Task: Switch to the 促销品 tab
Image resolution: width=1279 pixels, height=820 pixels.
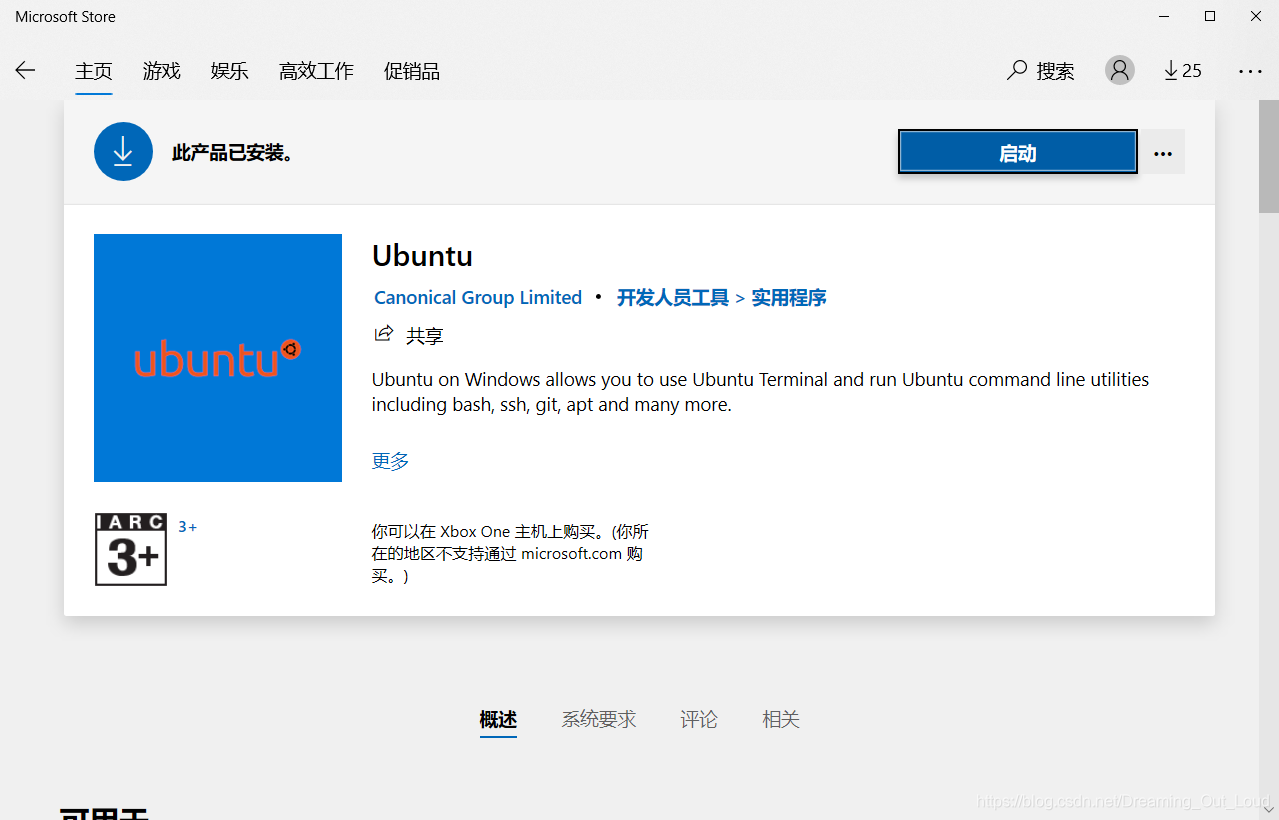Action: click(412, 71)
